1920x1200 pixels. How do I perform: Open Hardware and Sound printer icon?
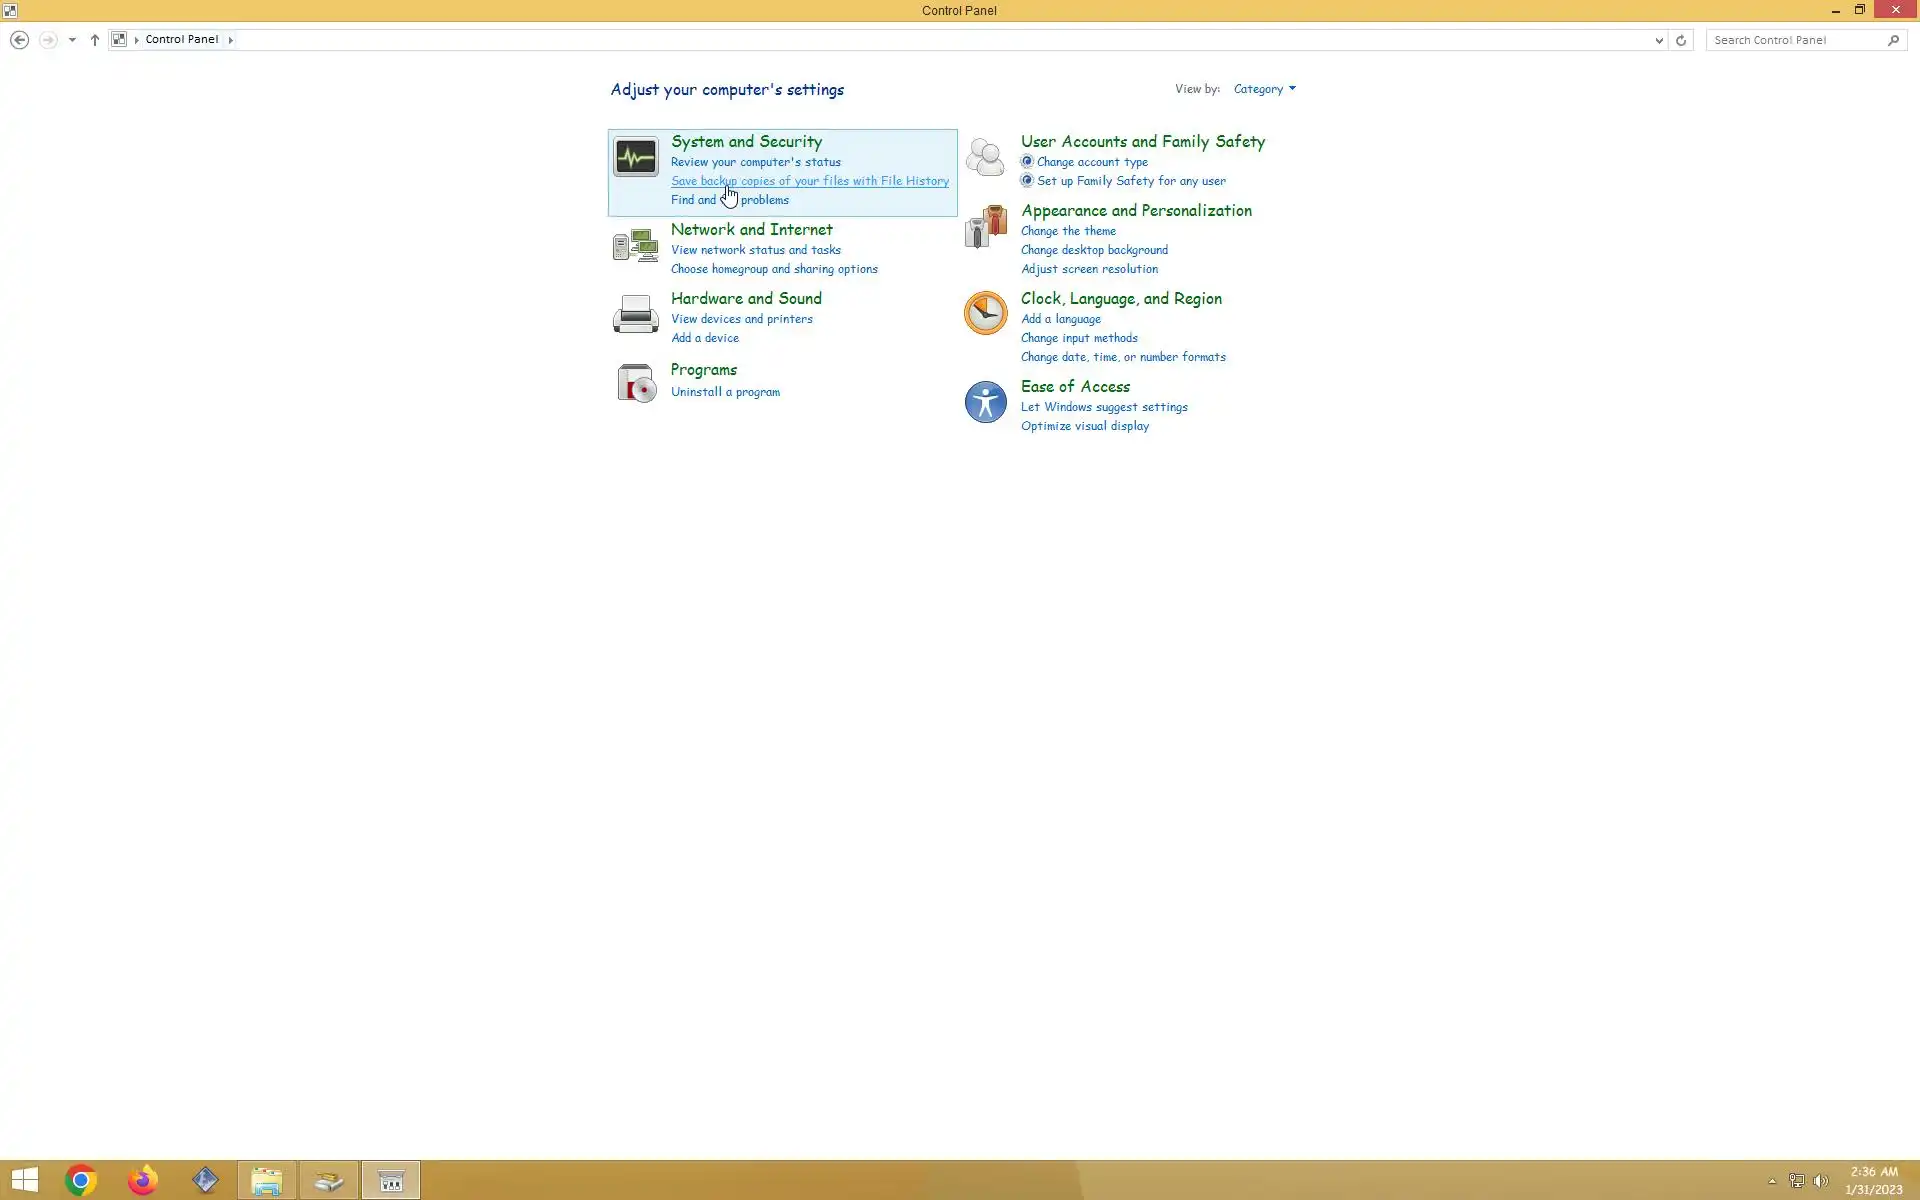(635, 314)
